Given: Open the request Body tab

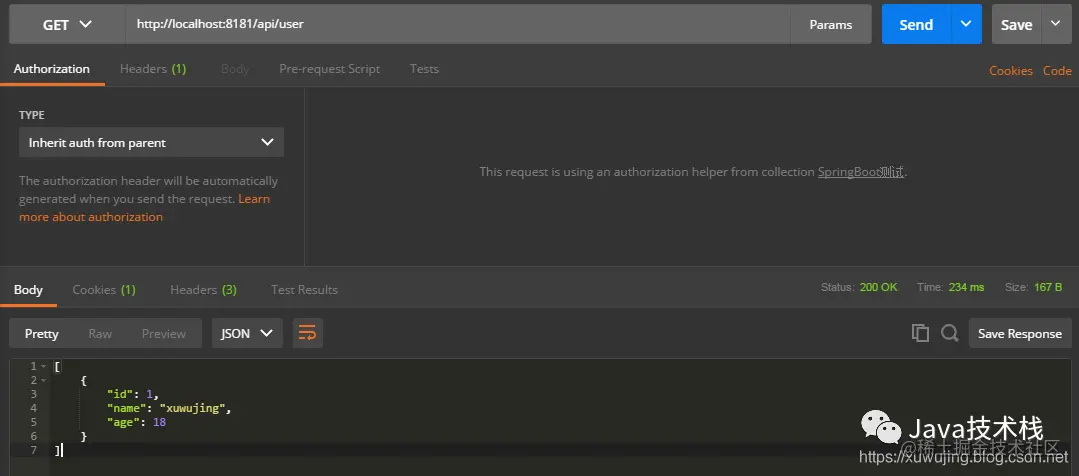Looking at the screenshot, I should tap(235, 69).
